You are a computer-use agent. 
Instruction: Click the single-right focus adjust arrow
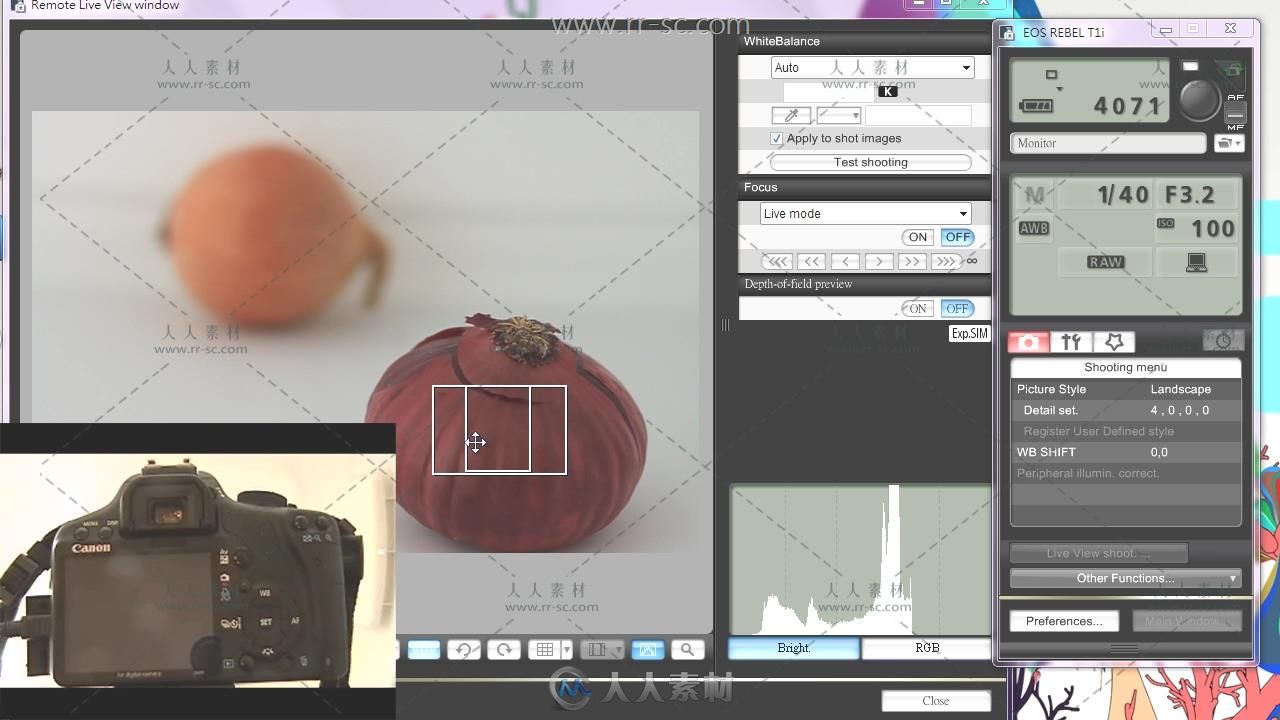[879, 261]
